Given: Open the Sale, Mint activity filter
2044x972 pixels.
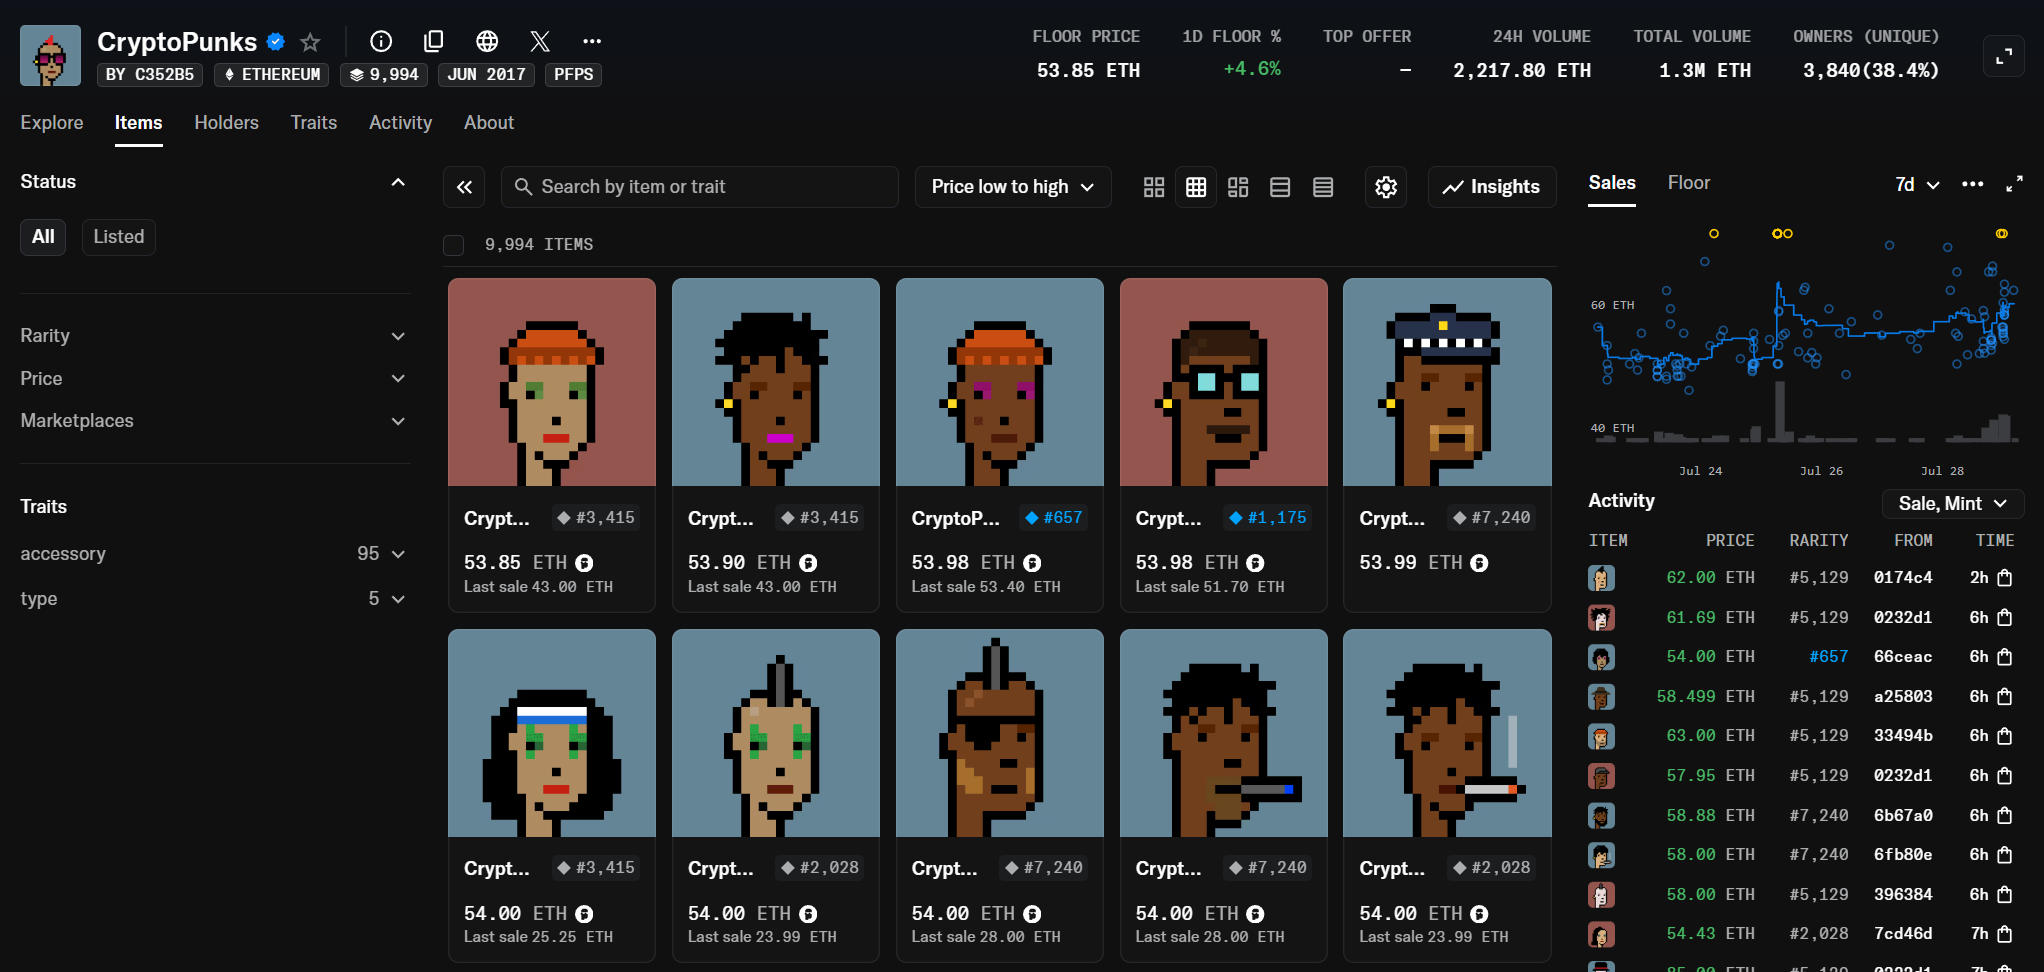Looking at the screenshot, I should pyautogui.click(x=1952, y=504).
